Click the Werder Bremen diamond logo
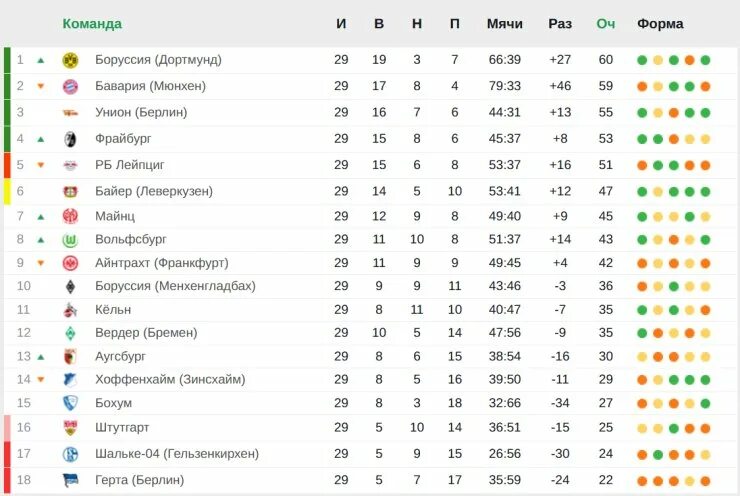 (x=70, y=333)
